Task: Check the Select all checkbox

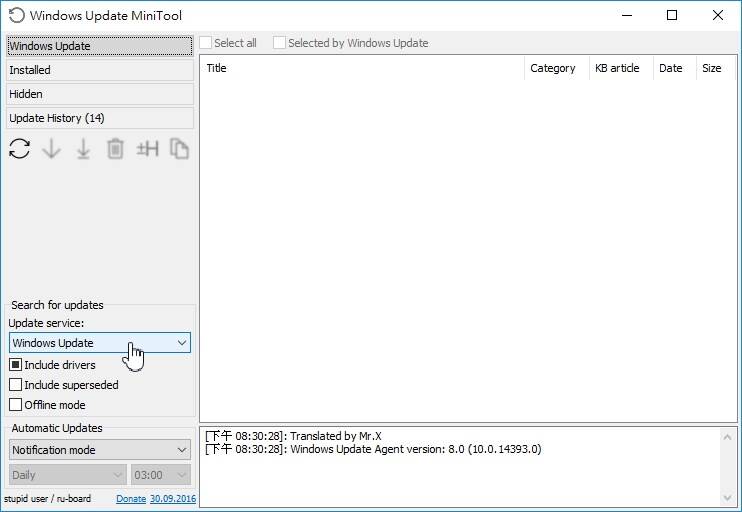Action: click(205, 43)
